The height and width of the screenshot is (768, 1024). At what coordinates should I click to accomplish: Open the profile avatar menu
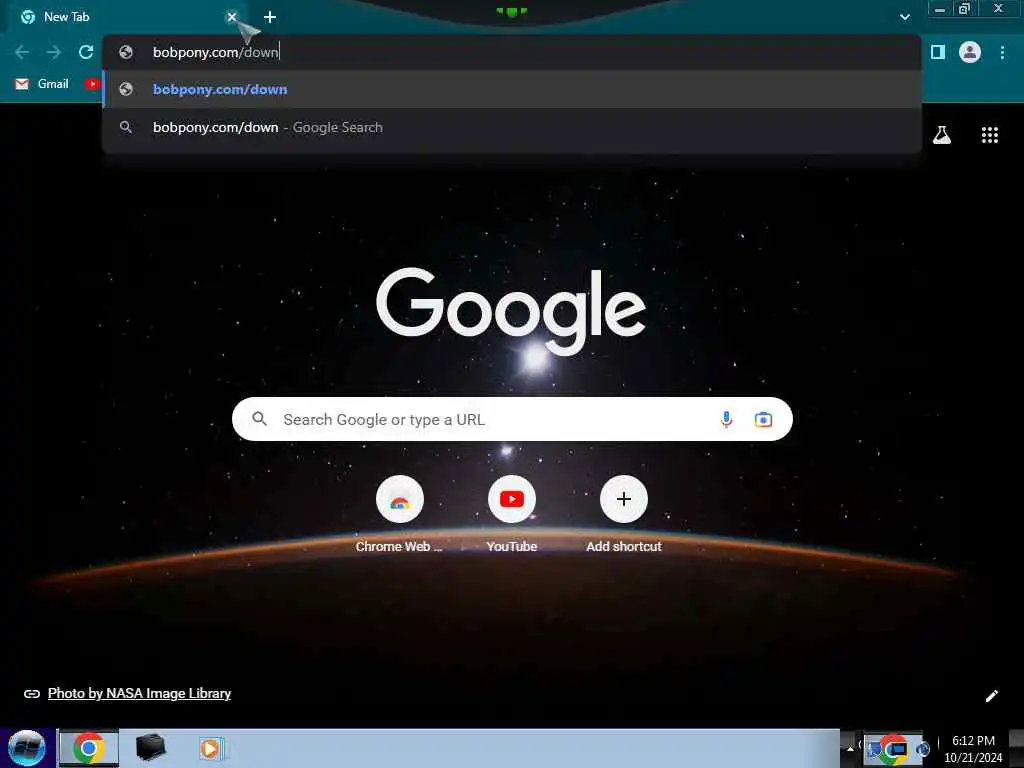(x=970, y=52)
